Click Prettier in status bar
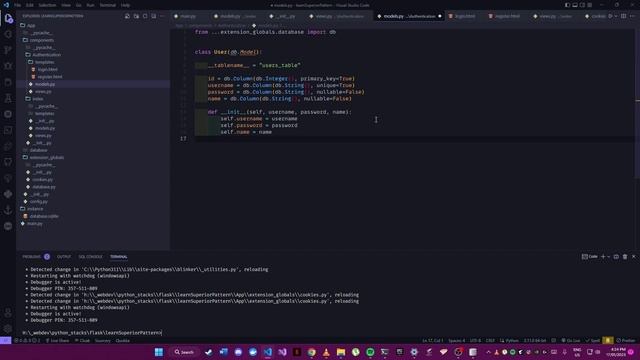 (x=626, y=340)
